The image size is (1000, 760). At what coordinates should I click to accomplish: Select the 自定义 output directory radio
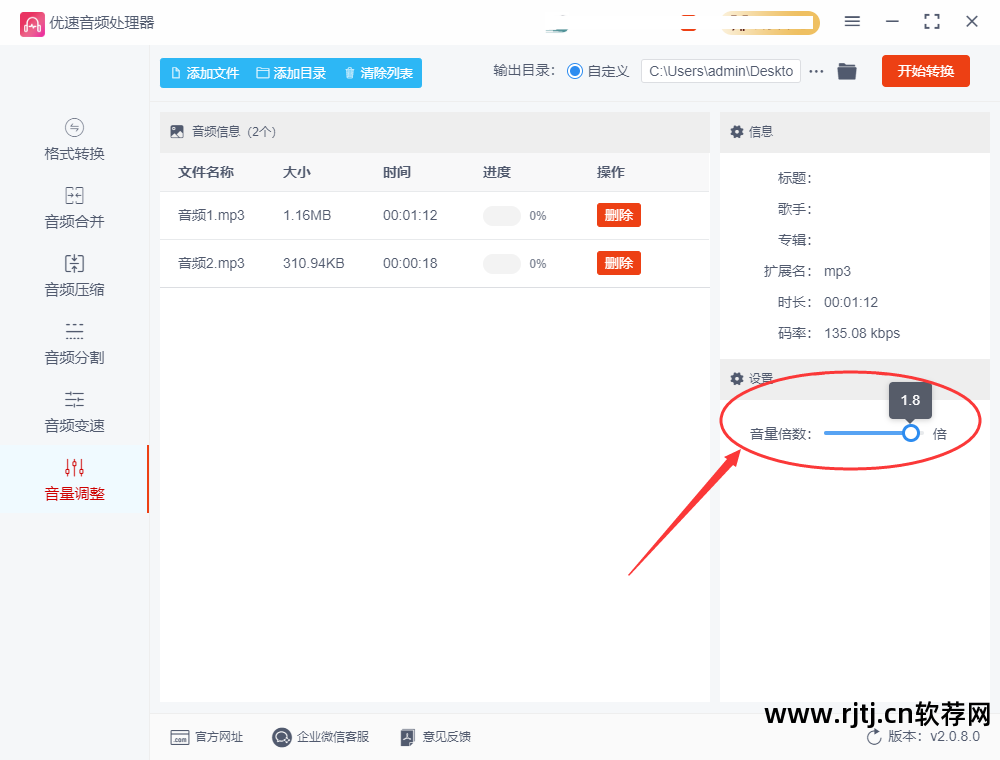click(x=575, y=71)
